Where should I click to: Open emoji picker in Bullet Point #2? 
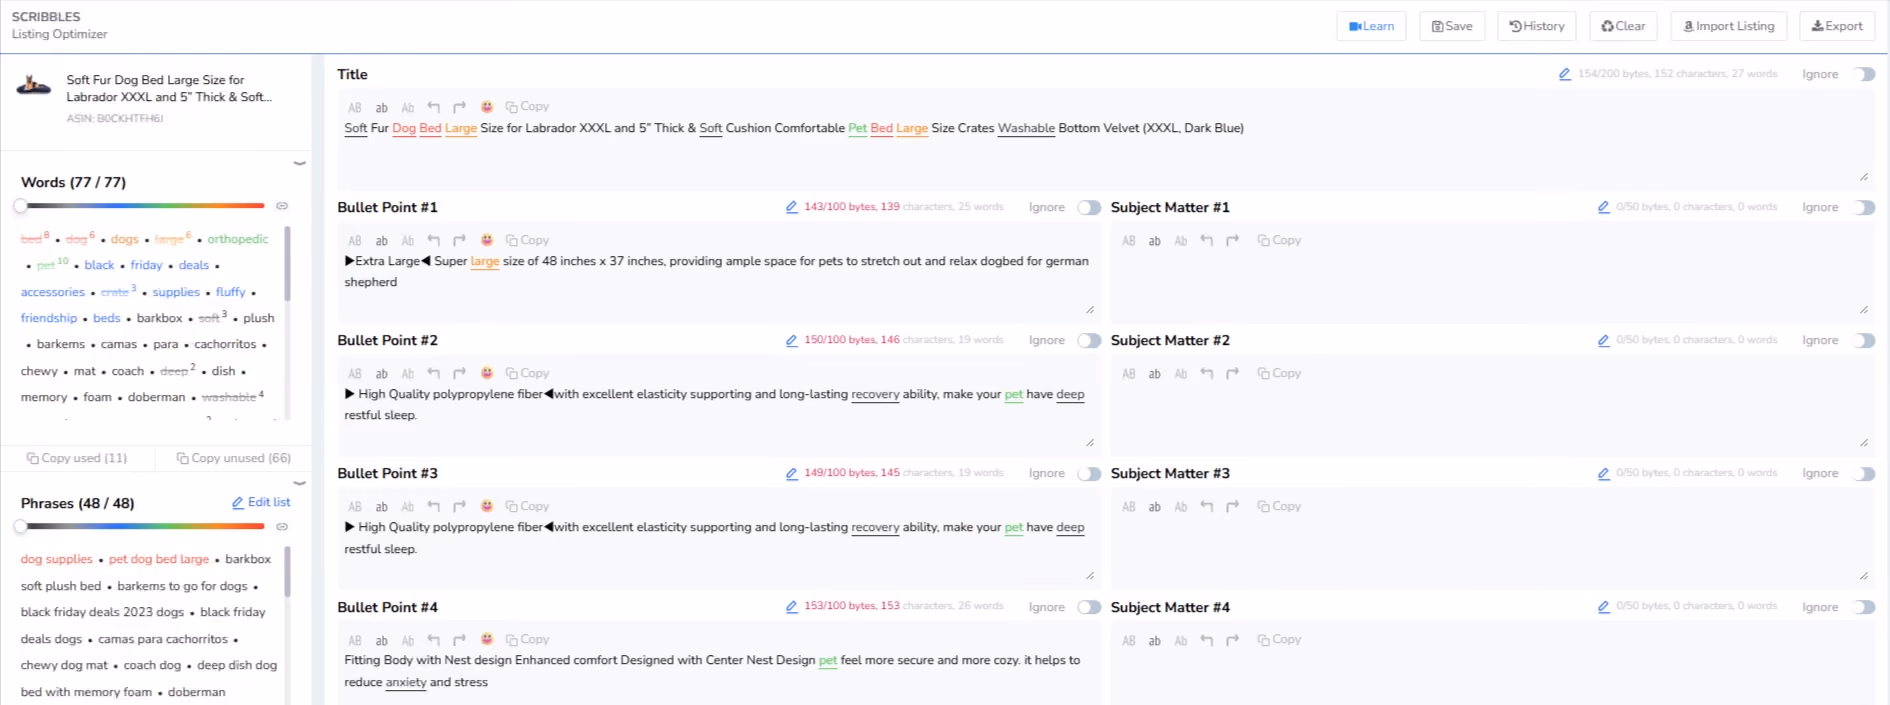pyautogui.click(x=487, y=373)
